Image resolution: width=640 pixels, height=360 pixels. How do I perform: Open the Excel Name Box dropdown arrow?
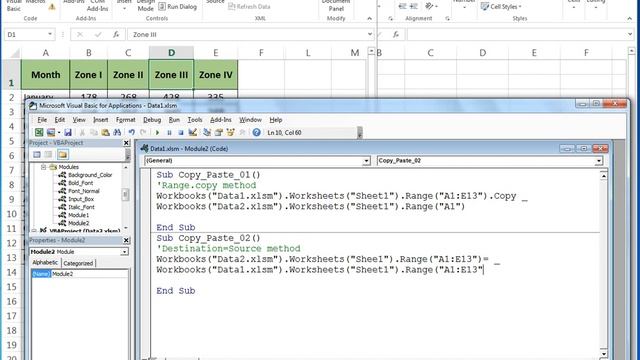pos(50,34)
